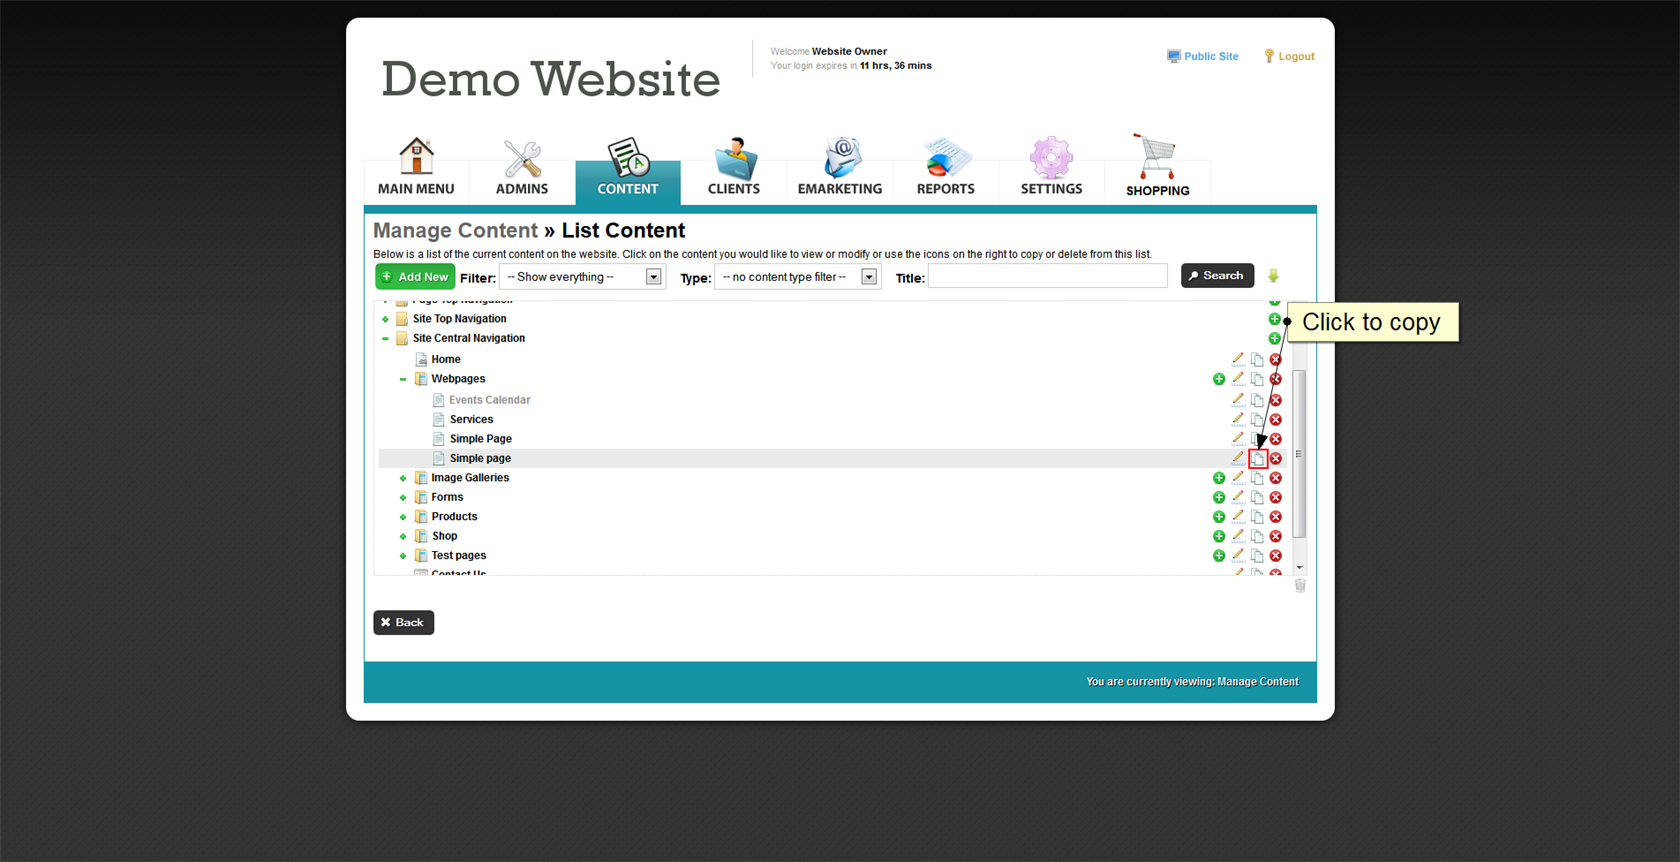The image size is (1680, 862).
Task: Click the copy icon for Forms
Action: (x=1257, y=497)
